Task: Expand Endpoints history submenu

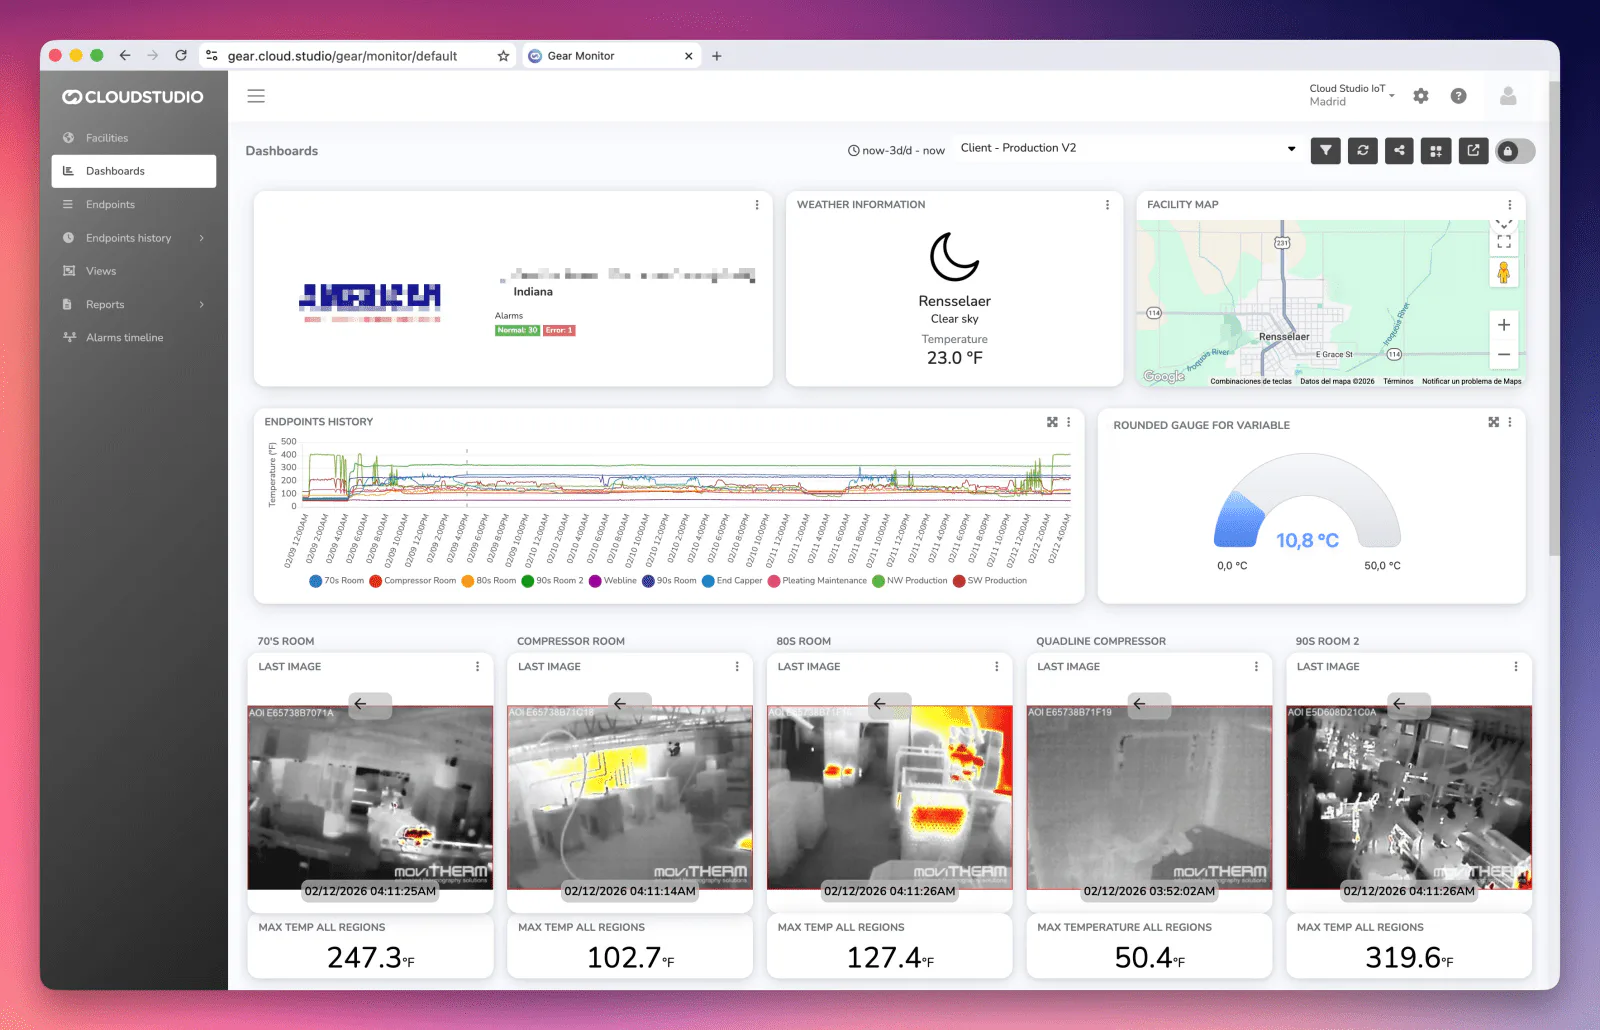Action: point(134,238)
